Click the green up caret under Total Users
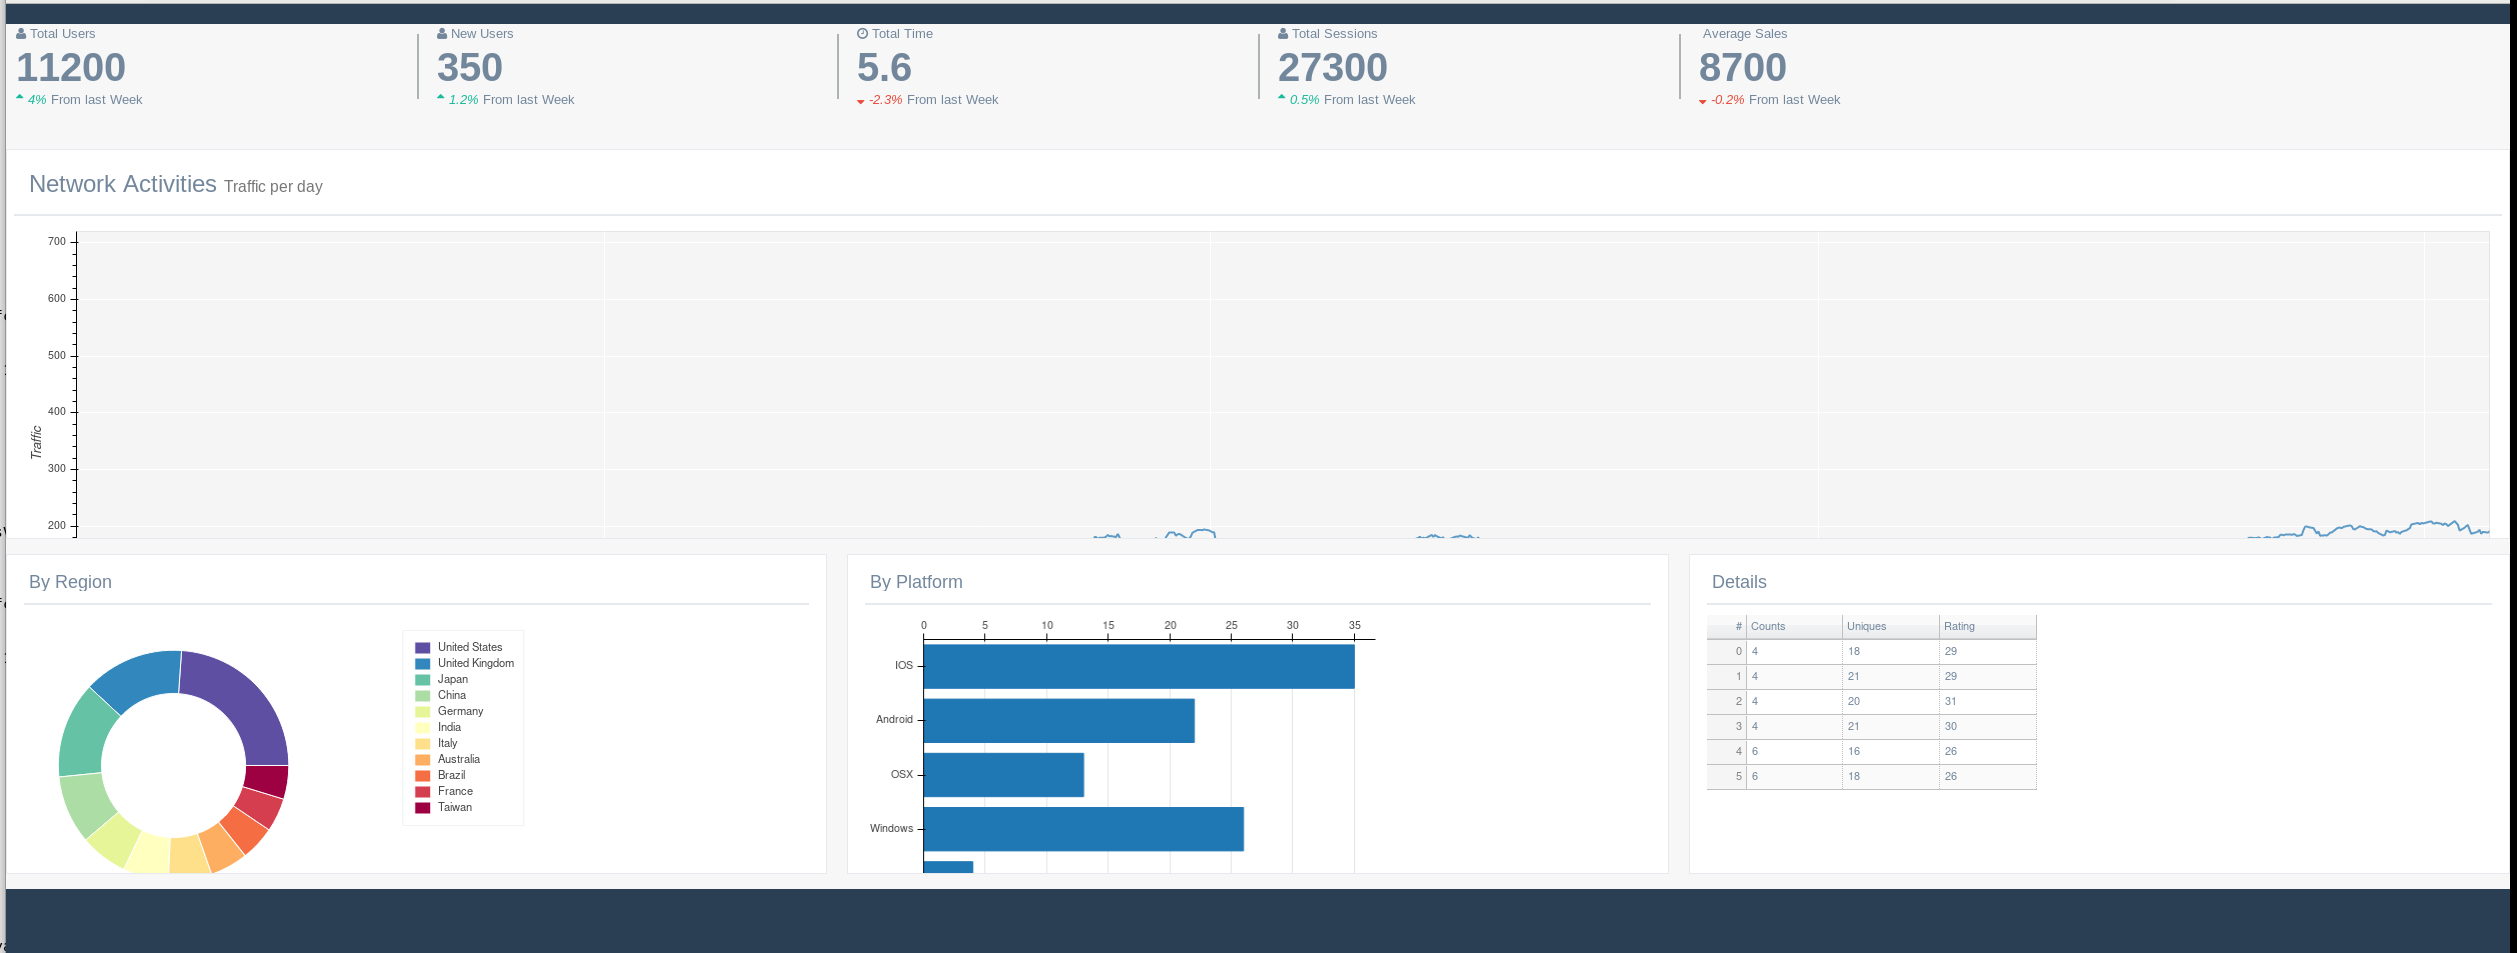 pyautogui.click(x=20, y=96)
